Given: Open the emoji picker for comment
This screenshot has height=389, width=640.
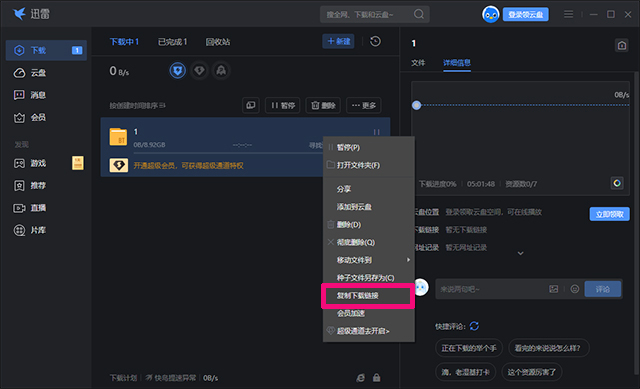Looking at the screenshot, I should pyautogui.click(x=575, y=289).
